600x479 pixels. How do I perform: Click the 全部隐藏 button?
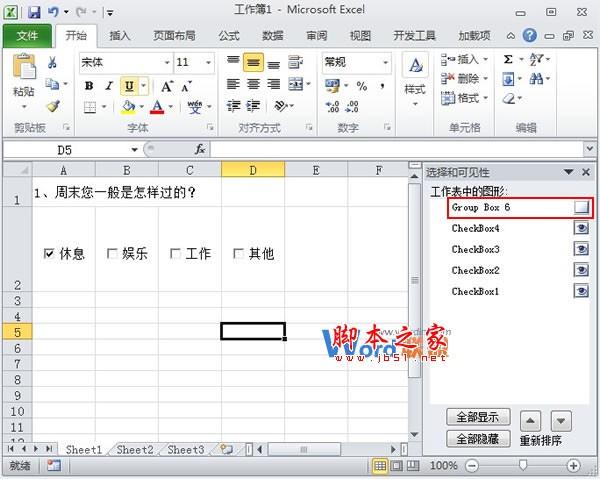(x=479, y=438)
